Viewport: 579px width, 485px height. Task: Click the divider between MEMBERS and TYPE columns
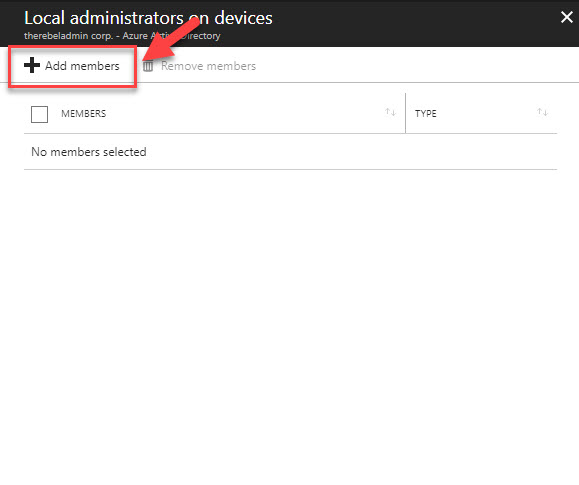[405, 113]
